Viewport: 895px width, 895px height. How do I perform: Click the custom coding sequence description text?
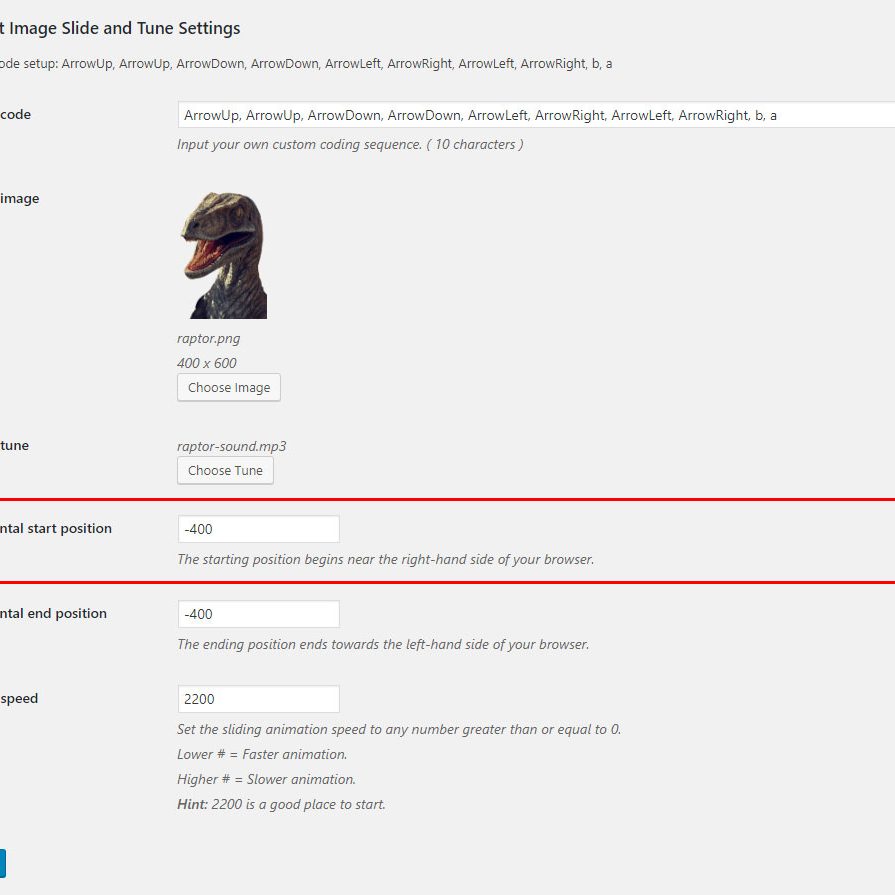(350, 144)
